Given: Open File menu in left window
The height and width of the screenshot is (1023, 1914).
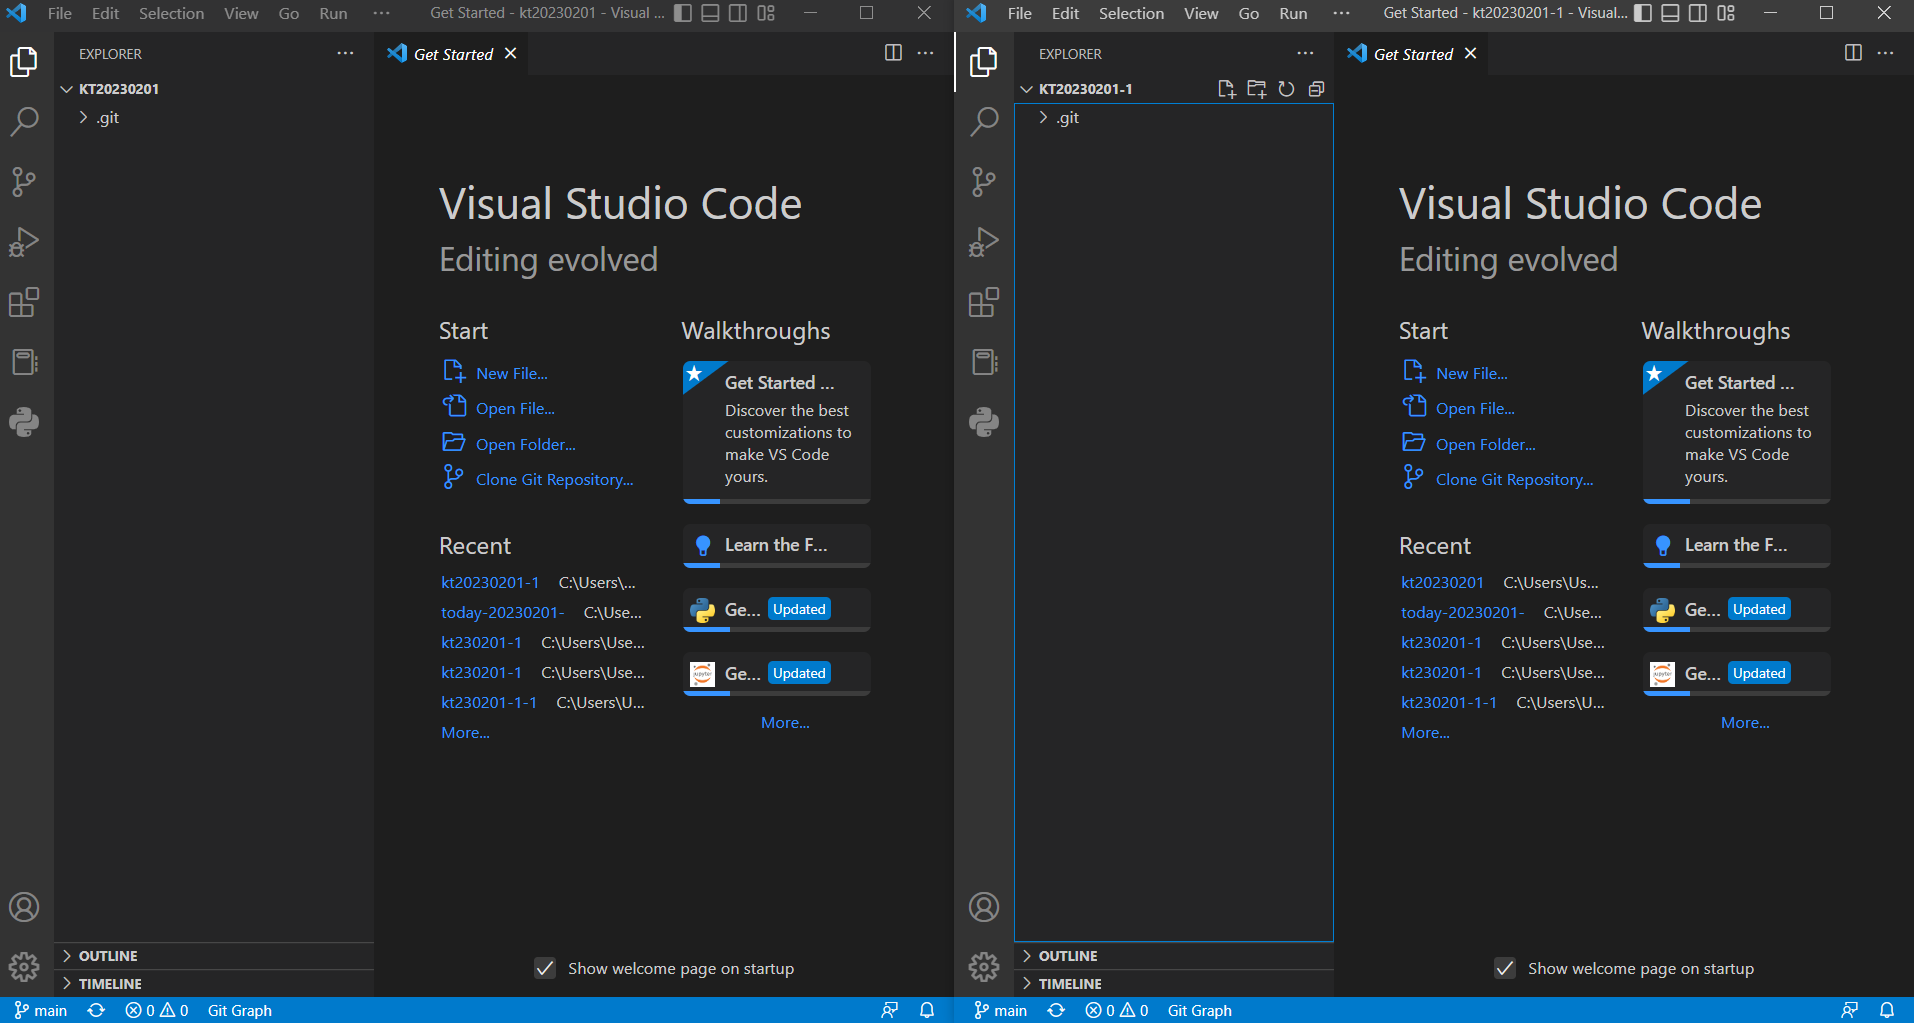Looking at the screenshot, I should 60,13.
